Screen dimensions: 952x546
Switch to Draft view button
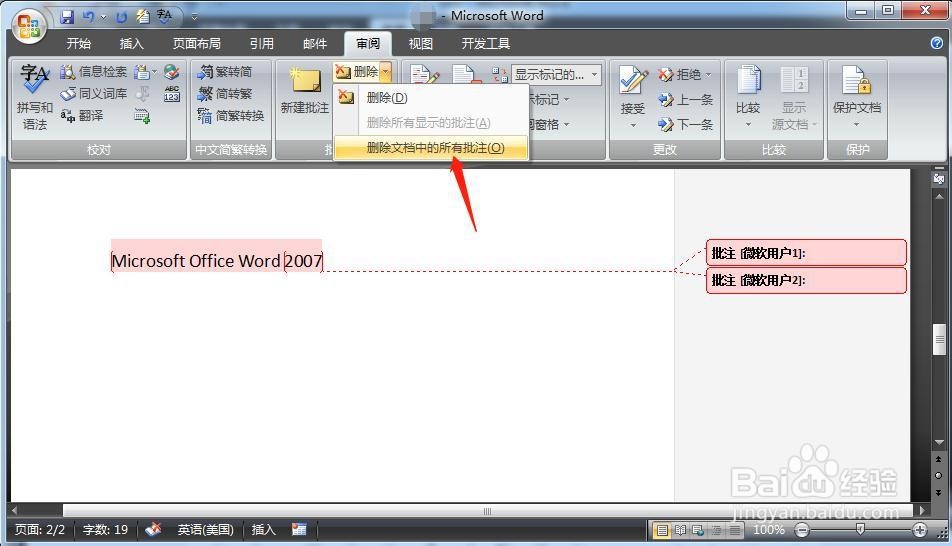tap(735, 531)
